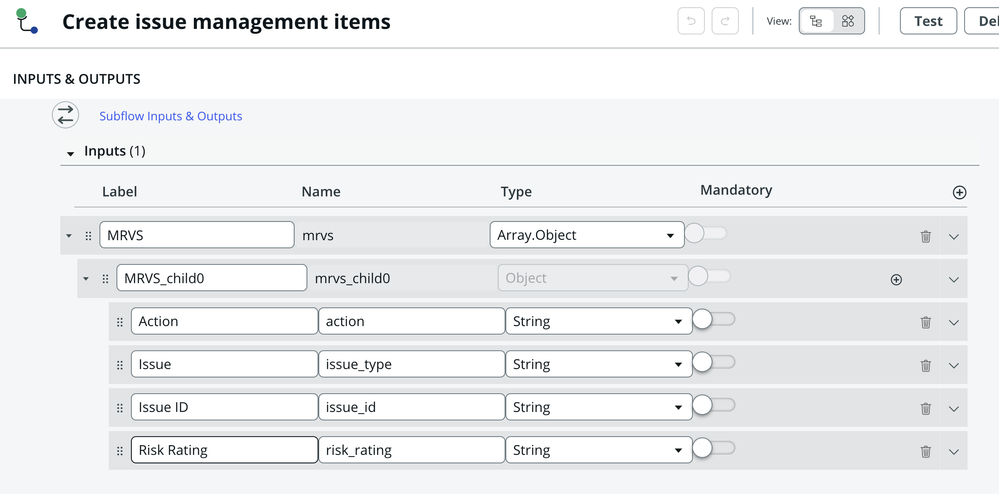Click the redo arrow button
The height and width of the screenshot is (494, 999).
pos(725,21)
